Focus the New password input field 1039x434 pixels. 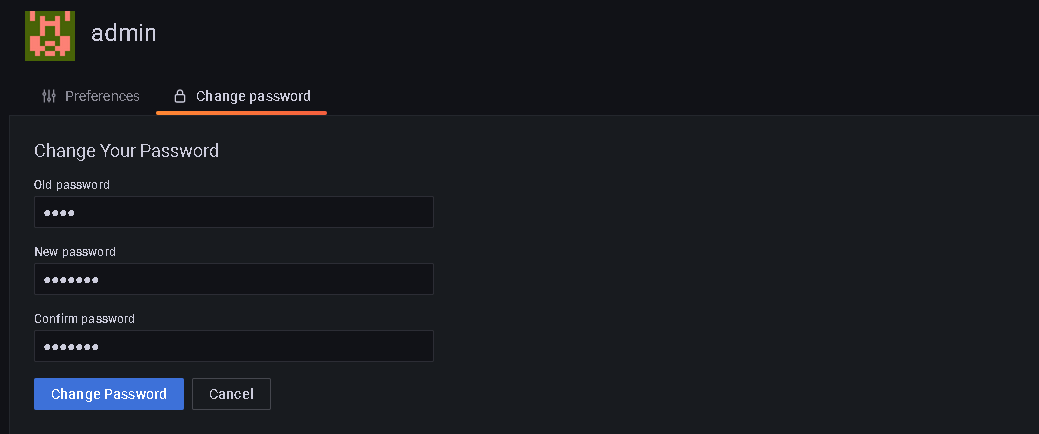pos(250,279)
